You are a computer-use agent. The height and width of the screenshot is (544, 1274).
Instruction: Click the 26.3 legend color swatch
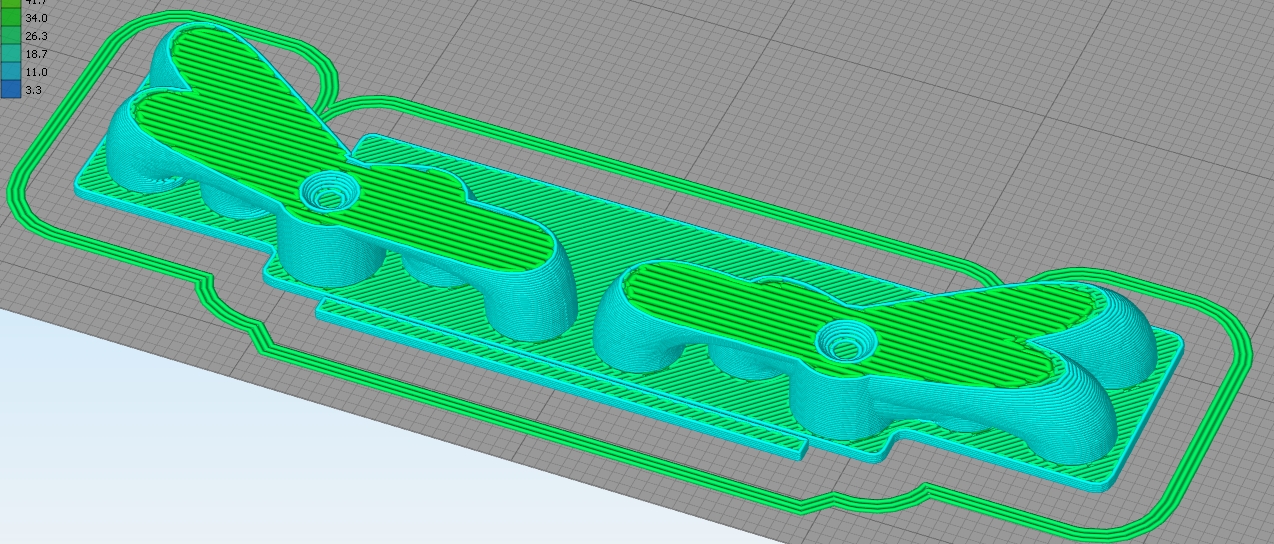[x=12, y=36]
